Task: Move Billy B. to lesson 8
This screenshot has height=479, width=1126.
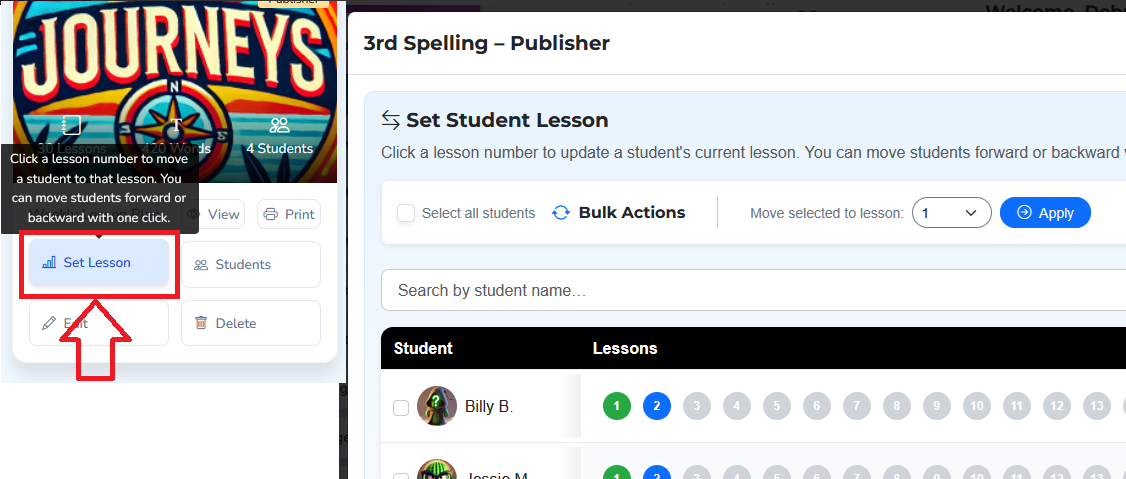Action: 897,406
